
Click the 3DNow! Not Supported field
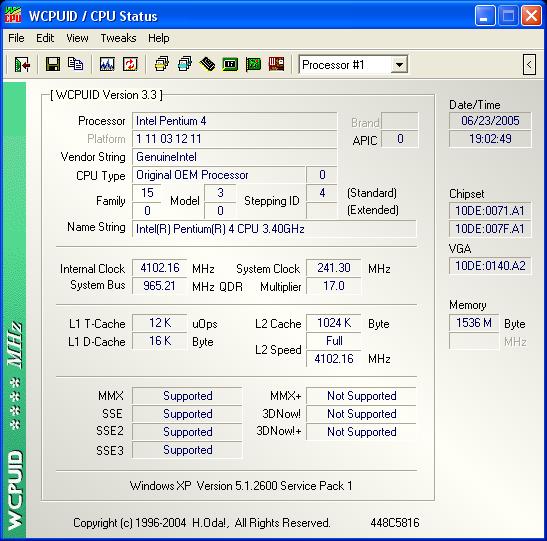pos(361,414)
